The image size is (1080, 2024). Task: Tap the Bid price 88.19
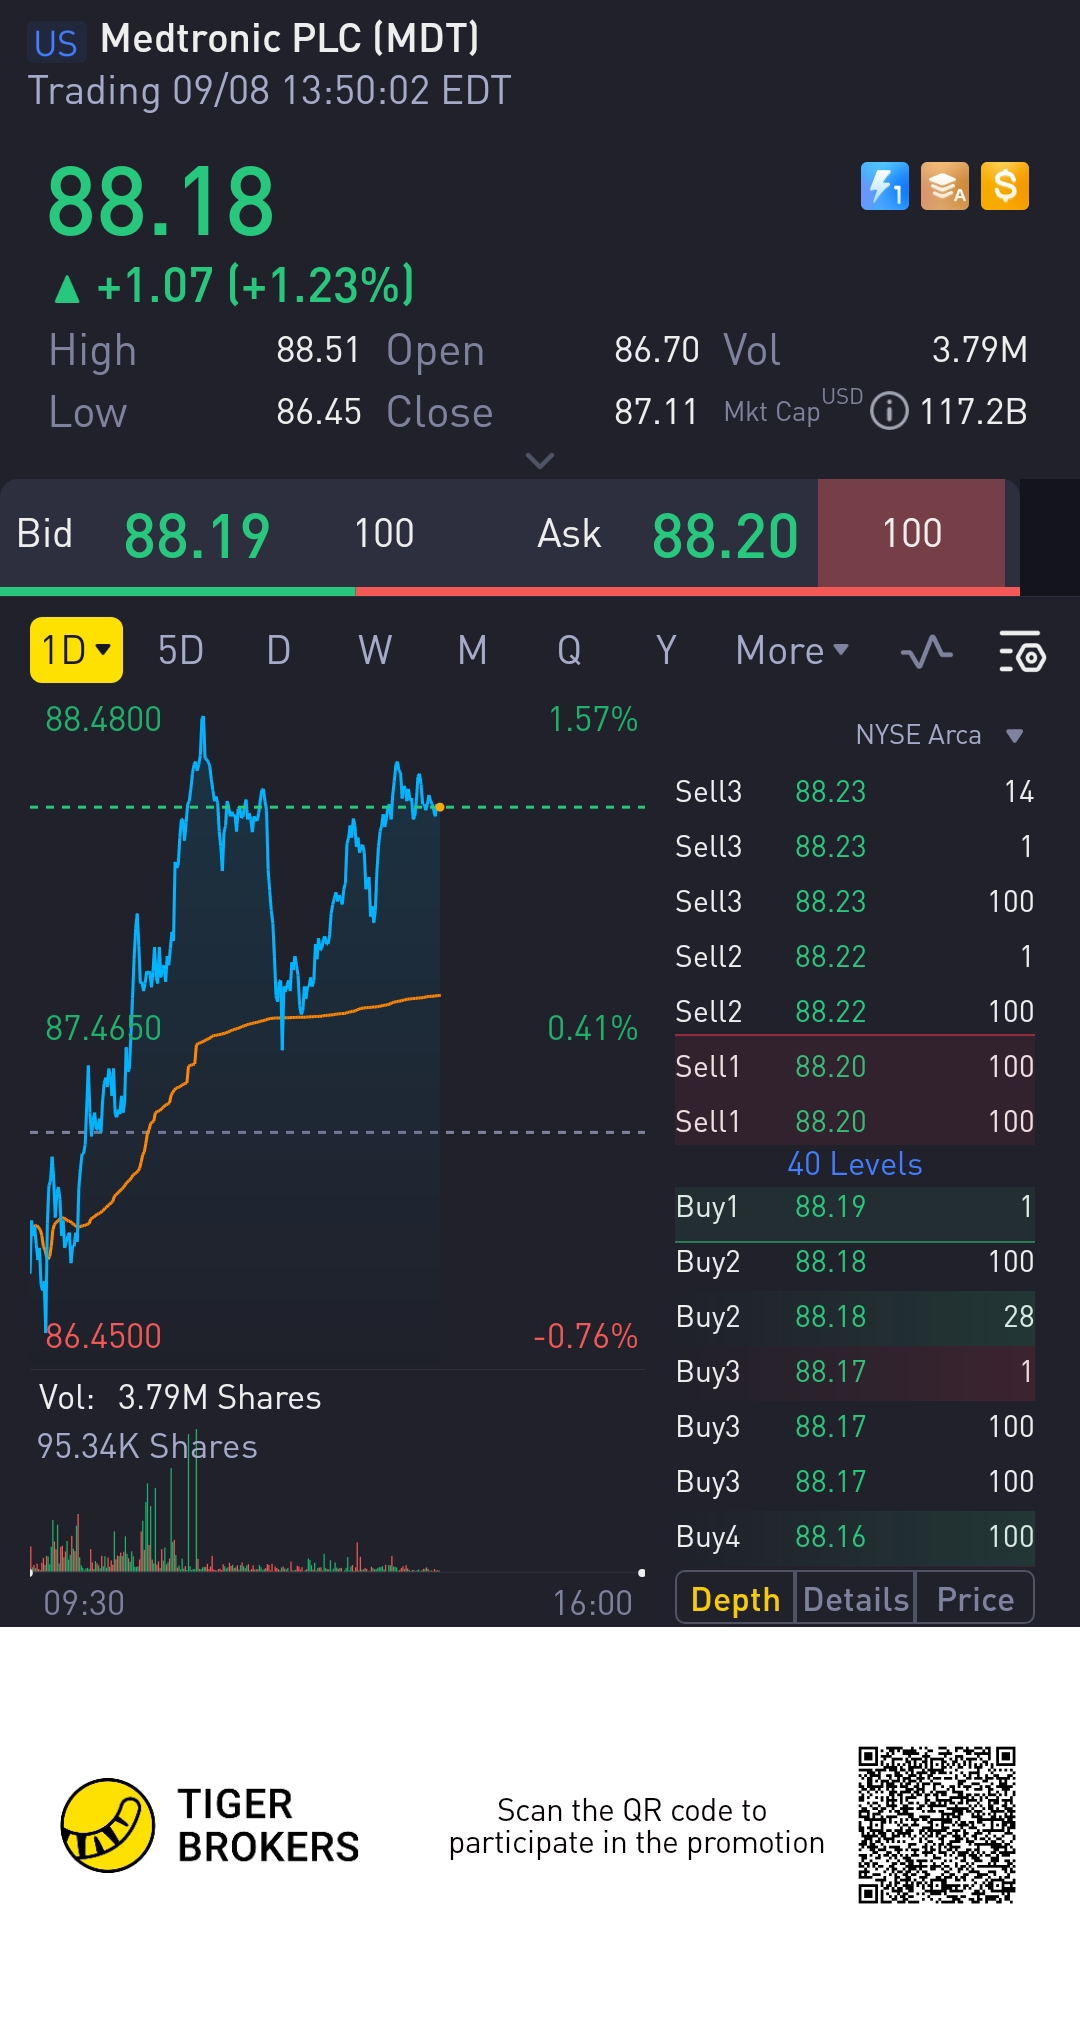197,535
